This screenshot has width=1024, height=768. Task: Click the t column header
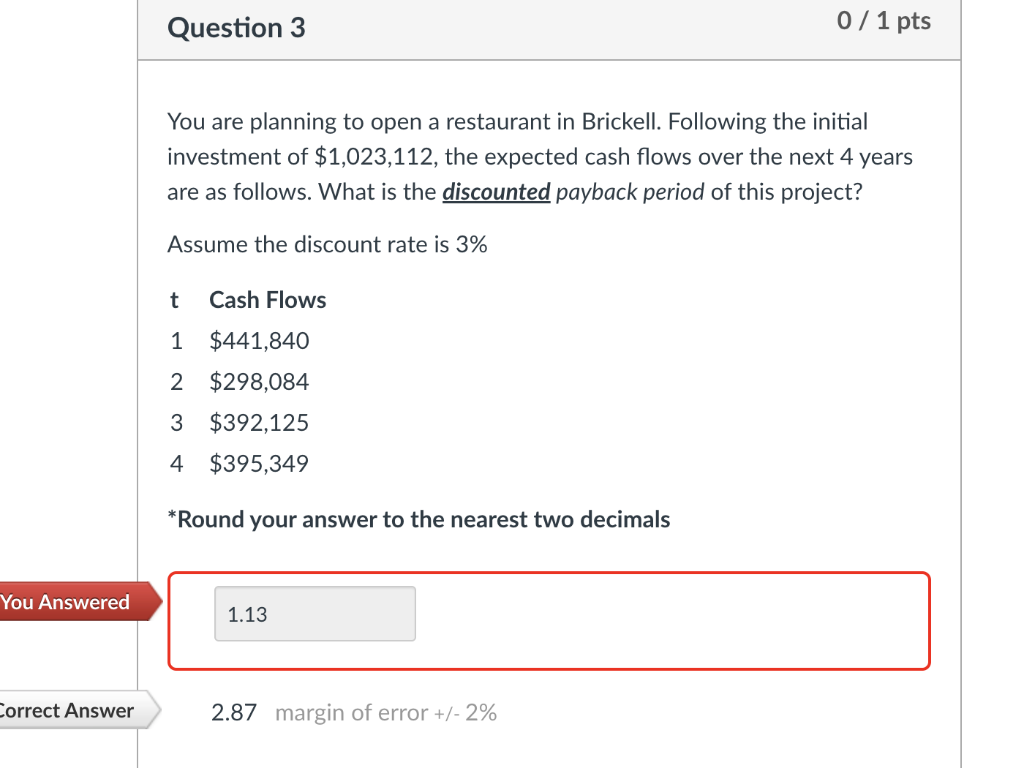(x=173, y=300)
